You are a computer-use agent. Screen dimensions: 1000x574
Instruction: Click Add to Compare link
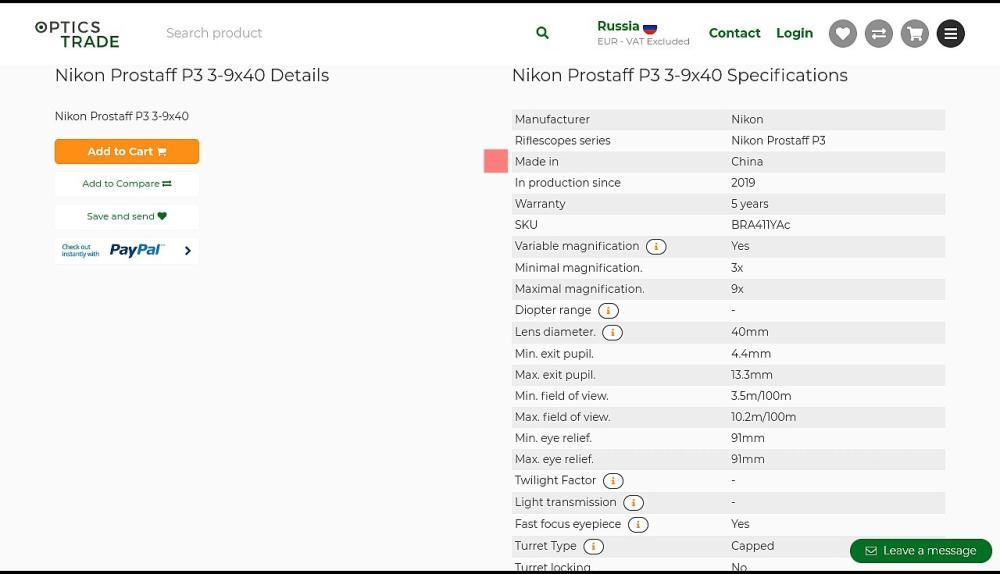[127, 184]
